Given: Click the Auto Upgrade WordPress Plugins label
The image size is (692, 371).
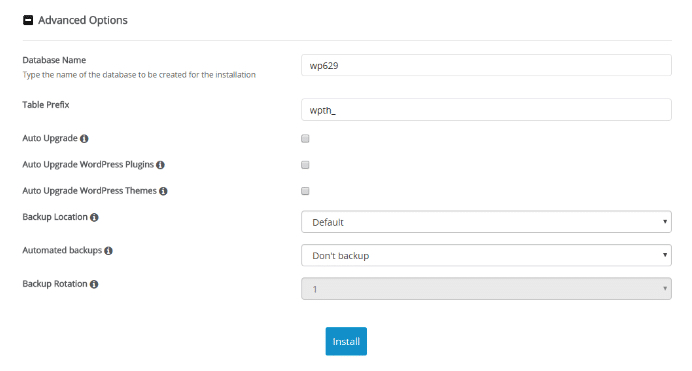Looking at the screenshot, I should (x=88, y=165).
